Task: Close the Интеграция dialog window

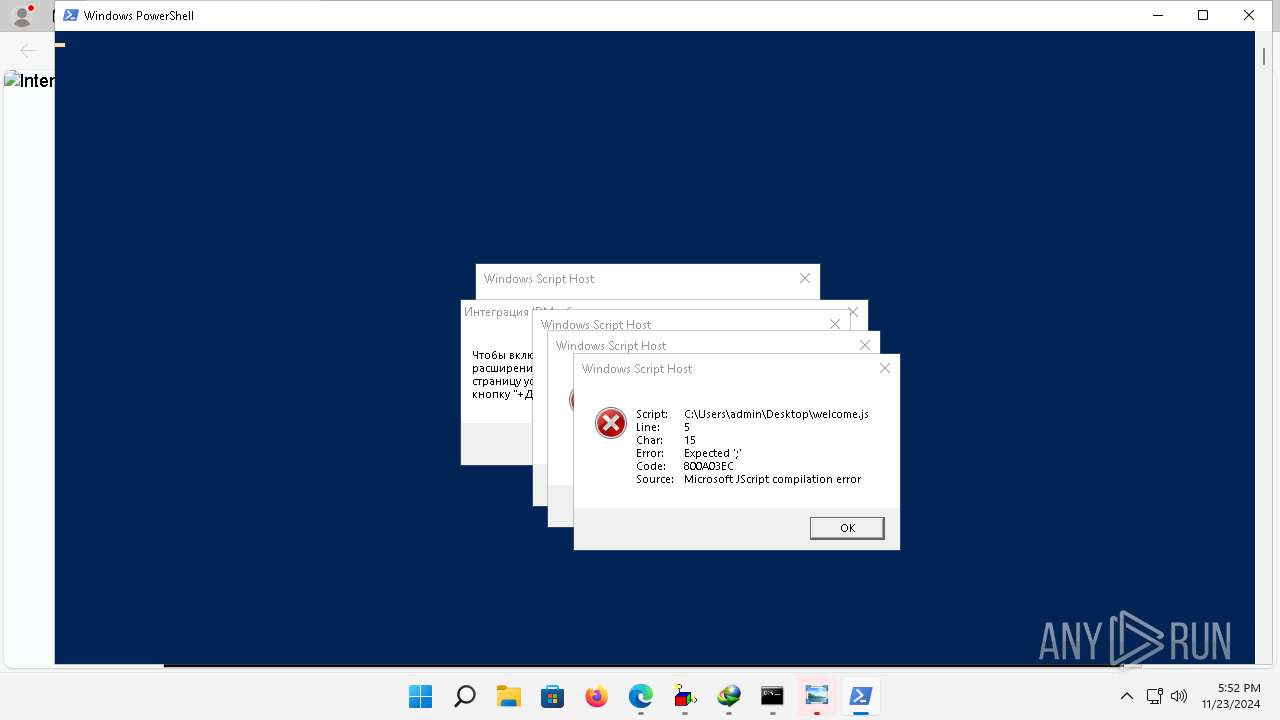Action: tap(853, 312)
